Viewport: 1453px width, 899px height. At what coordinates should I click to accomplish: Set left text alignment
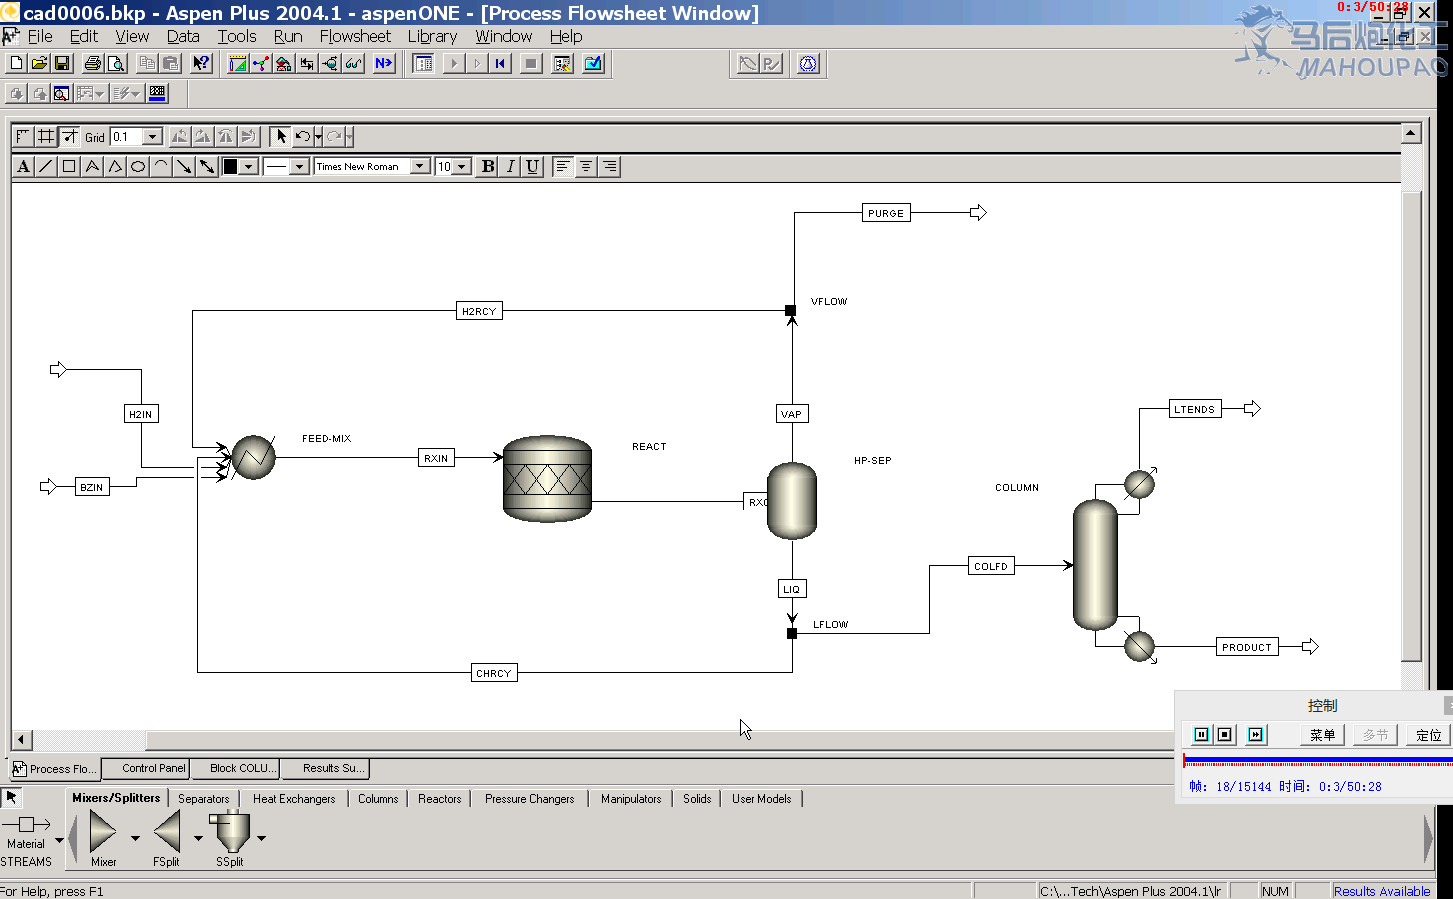563,166
